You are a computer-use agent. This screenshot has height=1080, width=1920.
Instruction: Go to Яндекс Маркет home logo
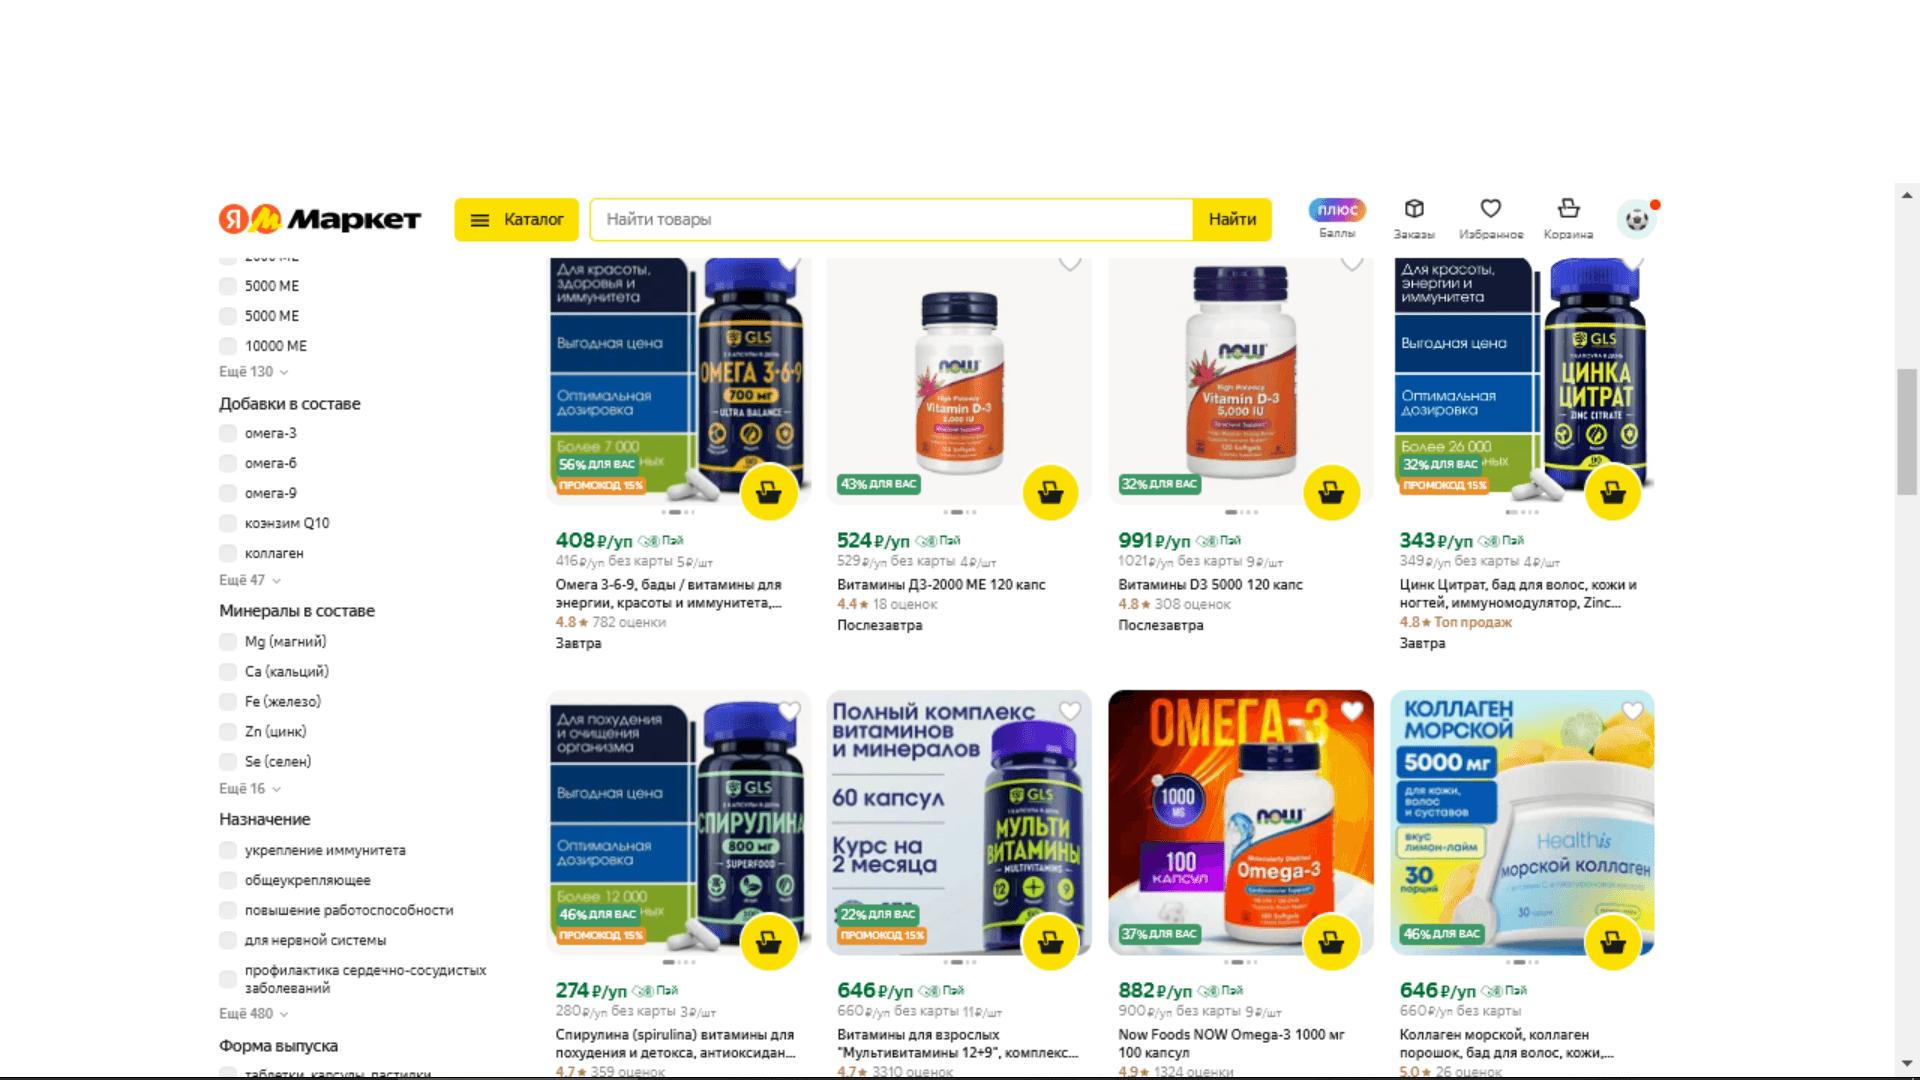coord(320,219)
